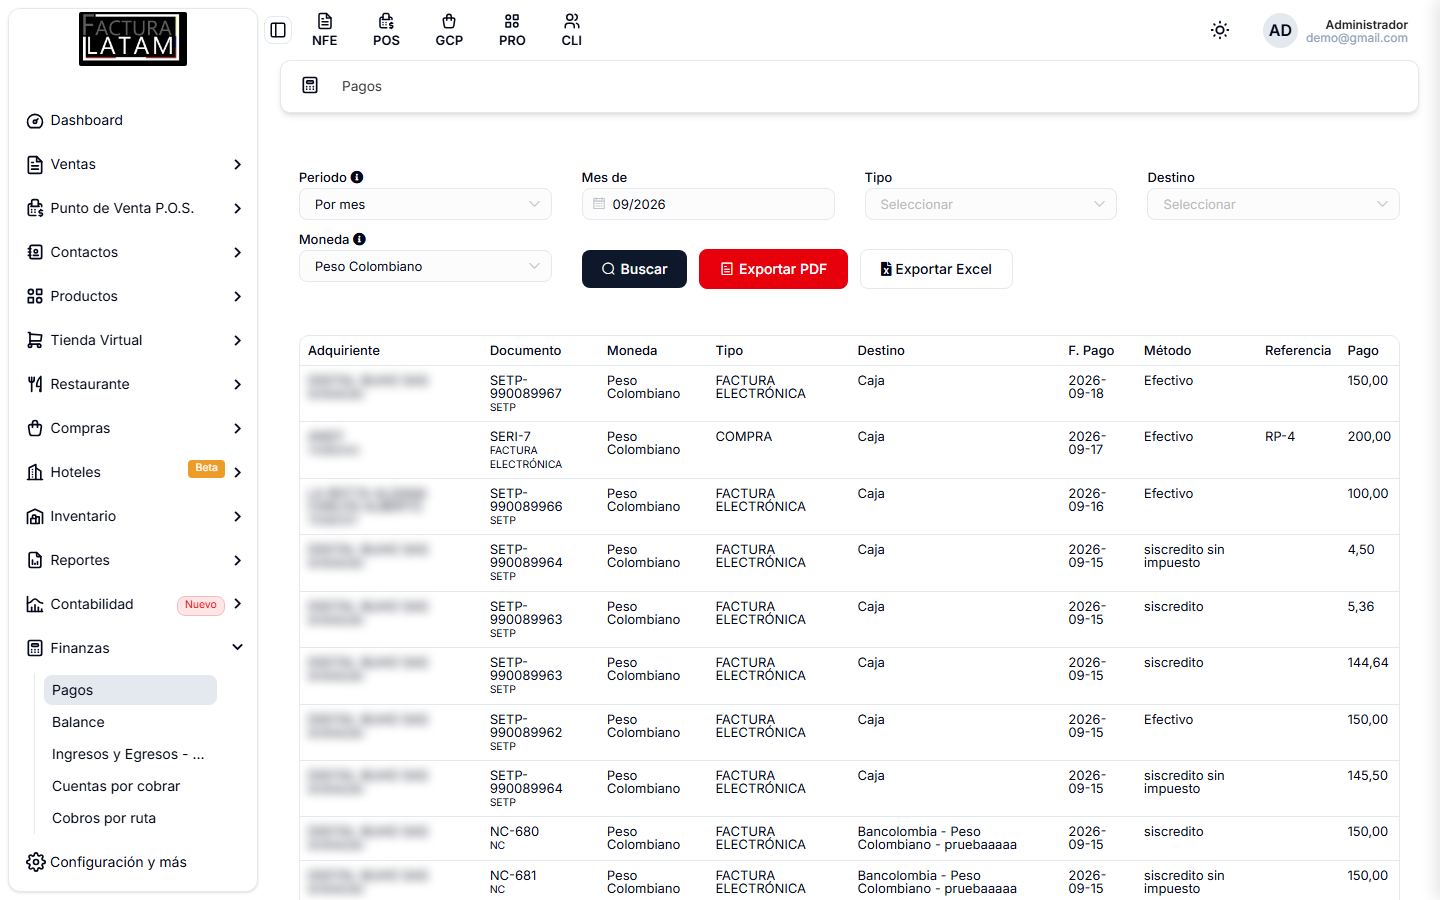
Task: Expand the Contabilidad menu
Action: [x=133, y=604]
